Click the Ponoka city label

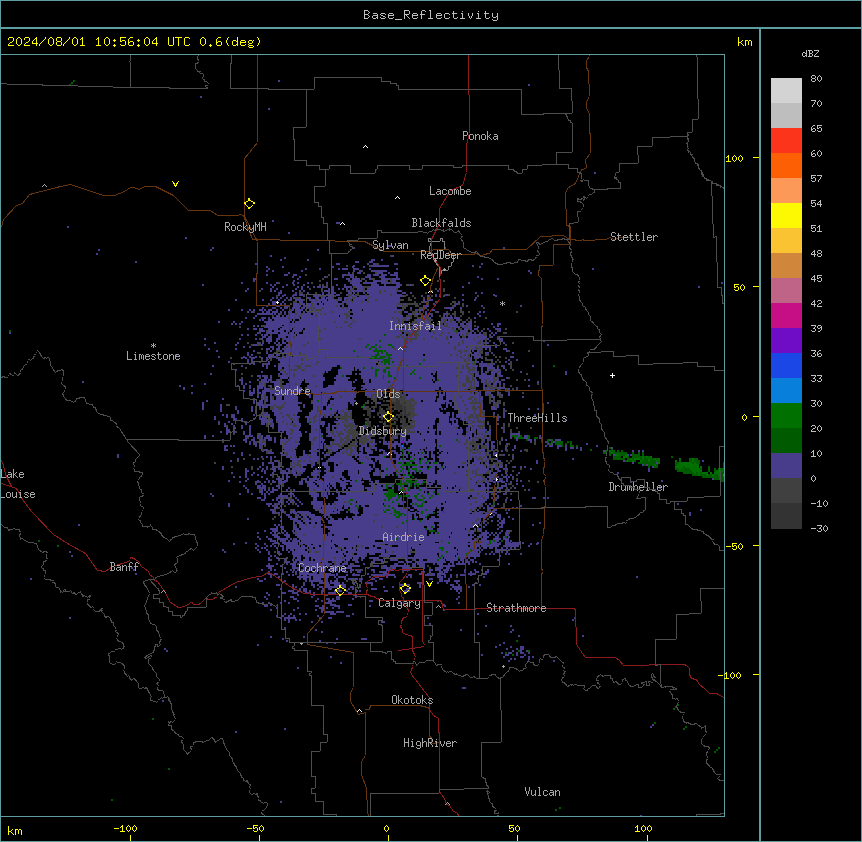tap(480, 136)
